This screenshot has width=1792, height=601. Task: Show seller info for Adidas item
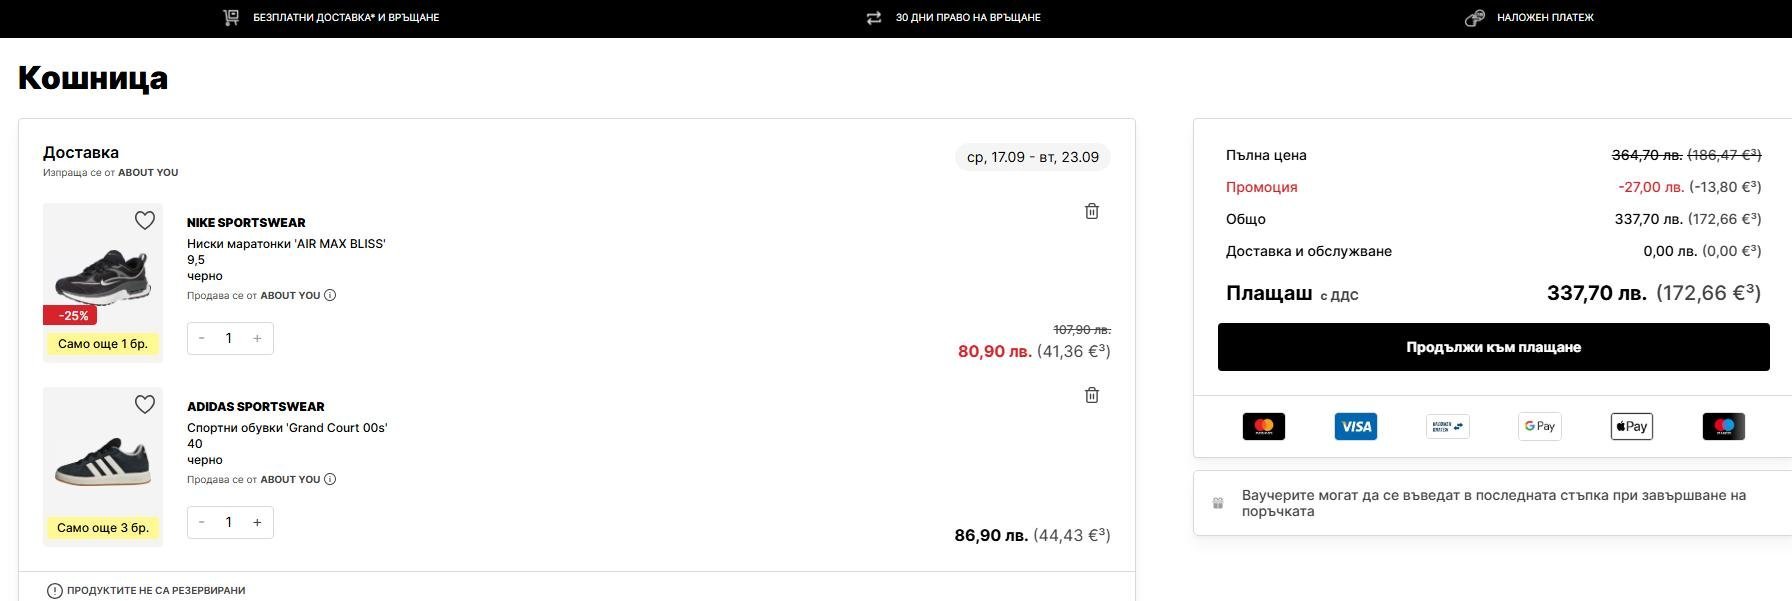(x=330, y=479)
